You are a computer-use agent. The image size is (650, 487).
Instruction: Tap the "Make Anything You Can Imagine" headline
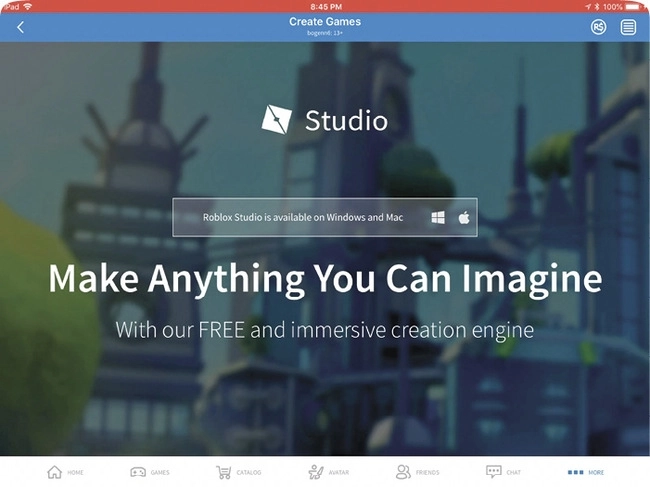(x=325, y=278)
